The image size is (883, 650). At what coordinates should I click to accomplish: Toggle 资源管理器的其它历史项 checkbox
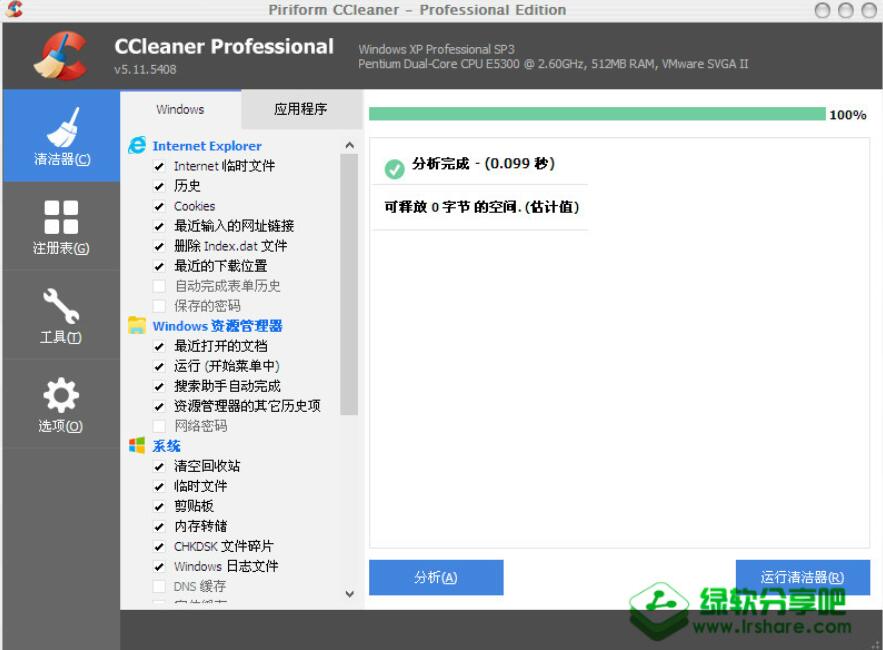[159, 406]
